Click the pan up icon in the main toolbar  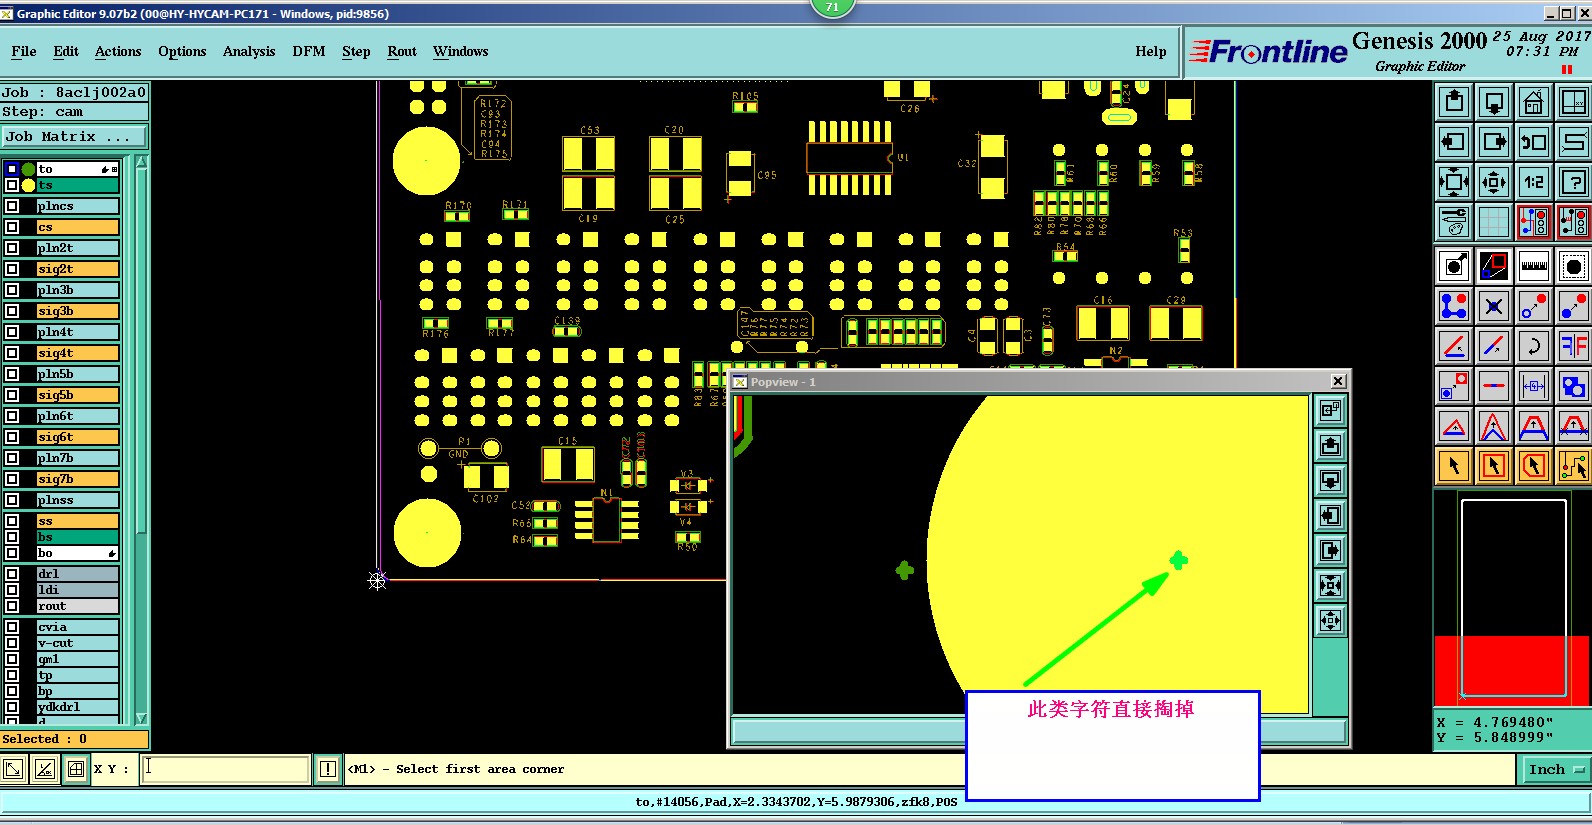click(1454, 102)
